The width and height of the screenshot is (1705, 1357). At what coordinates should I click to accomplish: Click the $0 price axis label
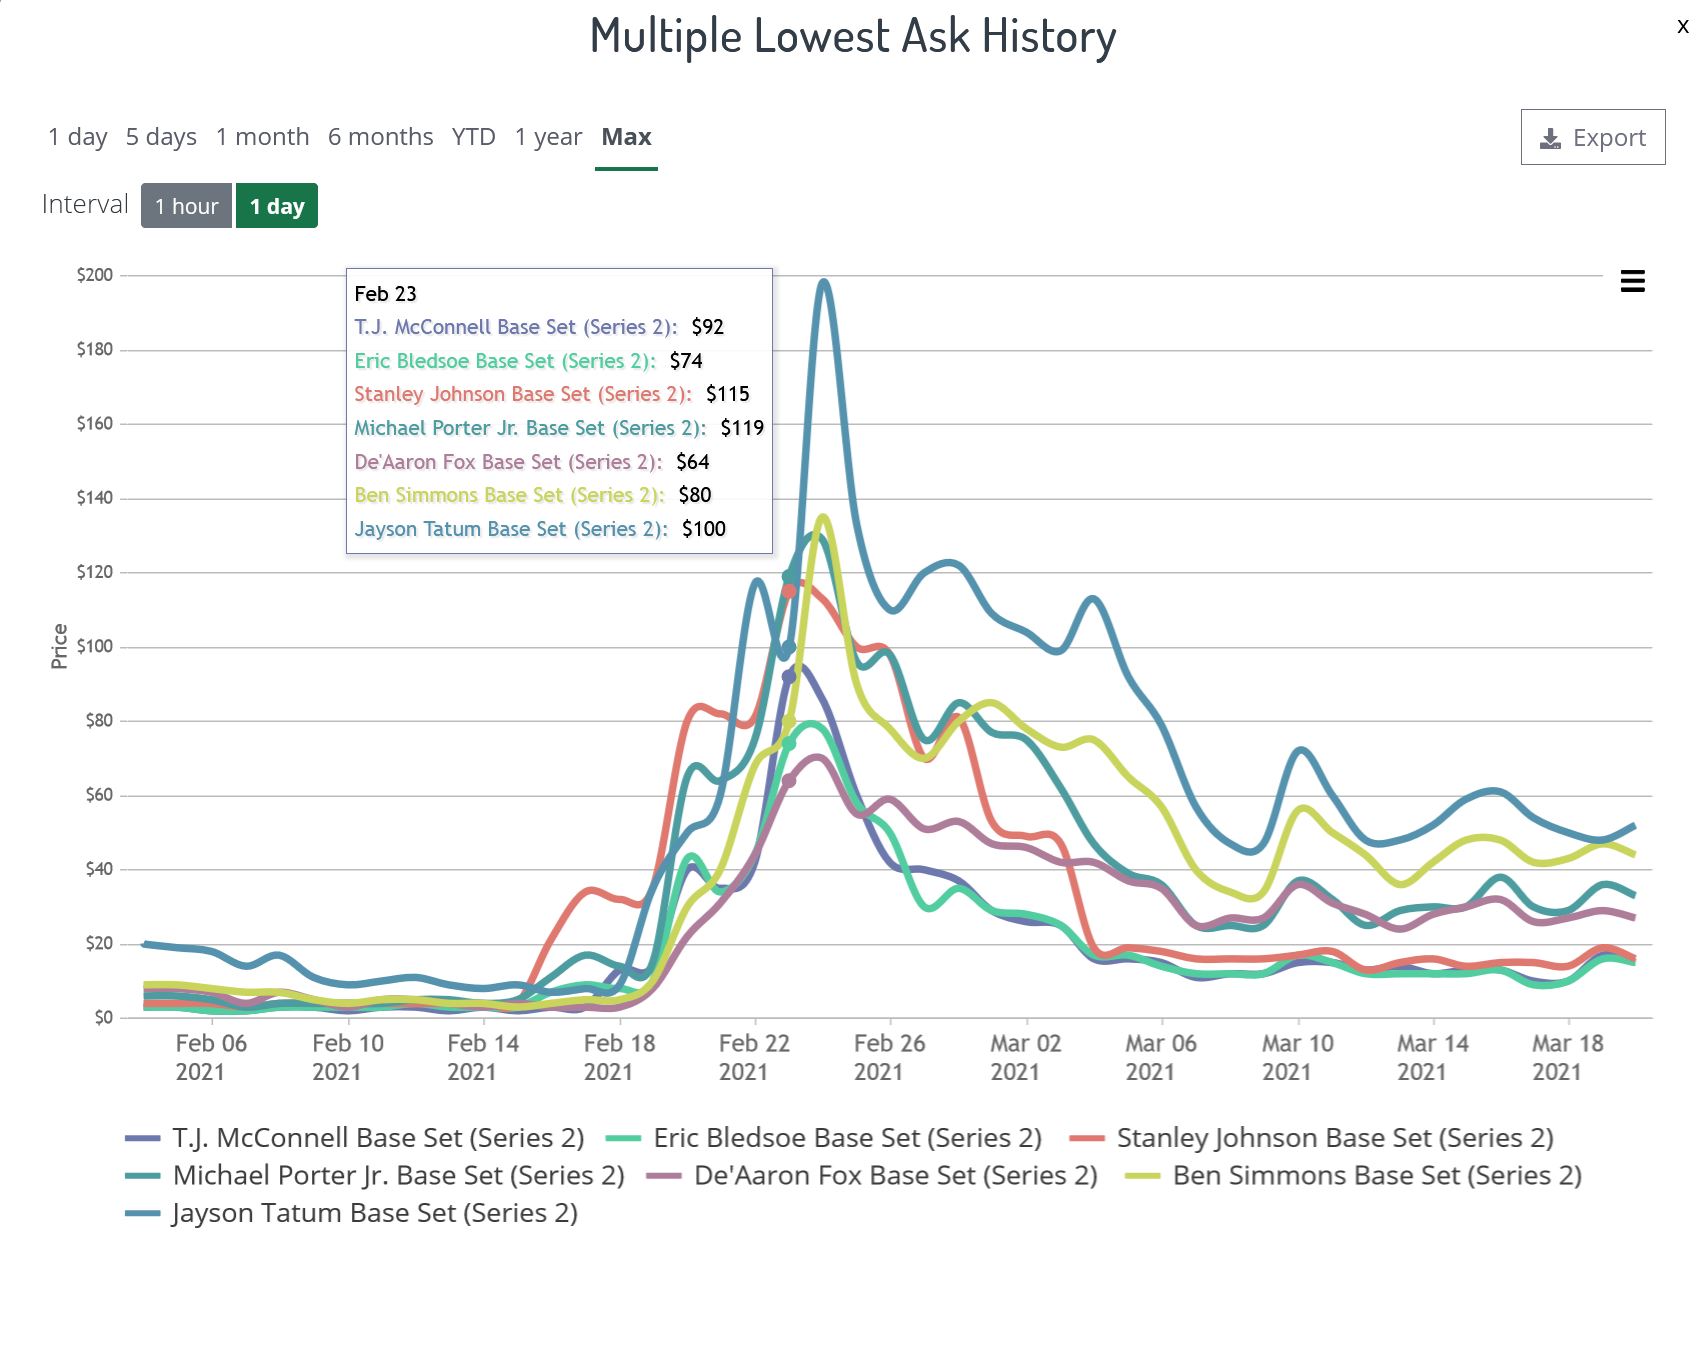[104, 1018]
